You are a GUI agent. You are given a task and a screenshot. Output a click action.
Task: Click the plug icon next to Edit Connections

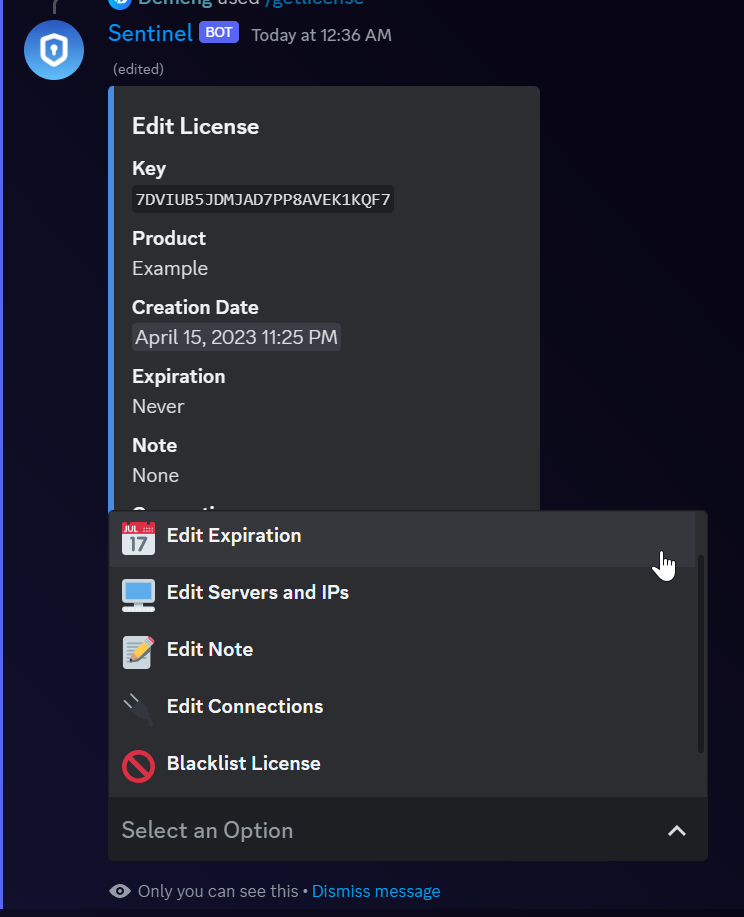click(x=138, y=708)
